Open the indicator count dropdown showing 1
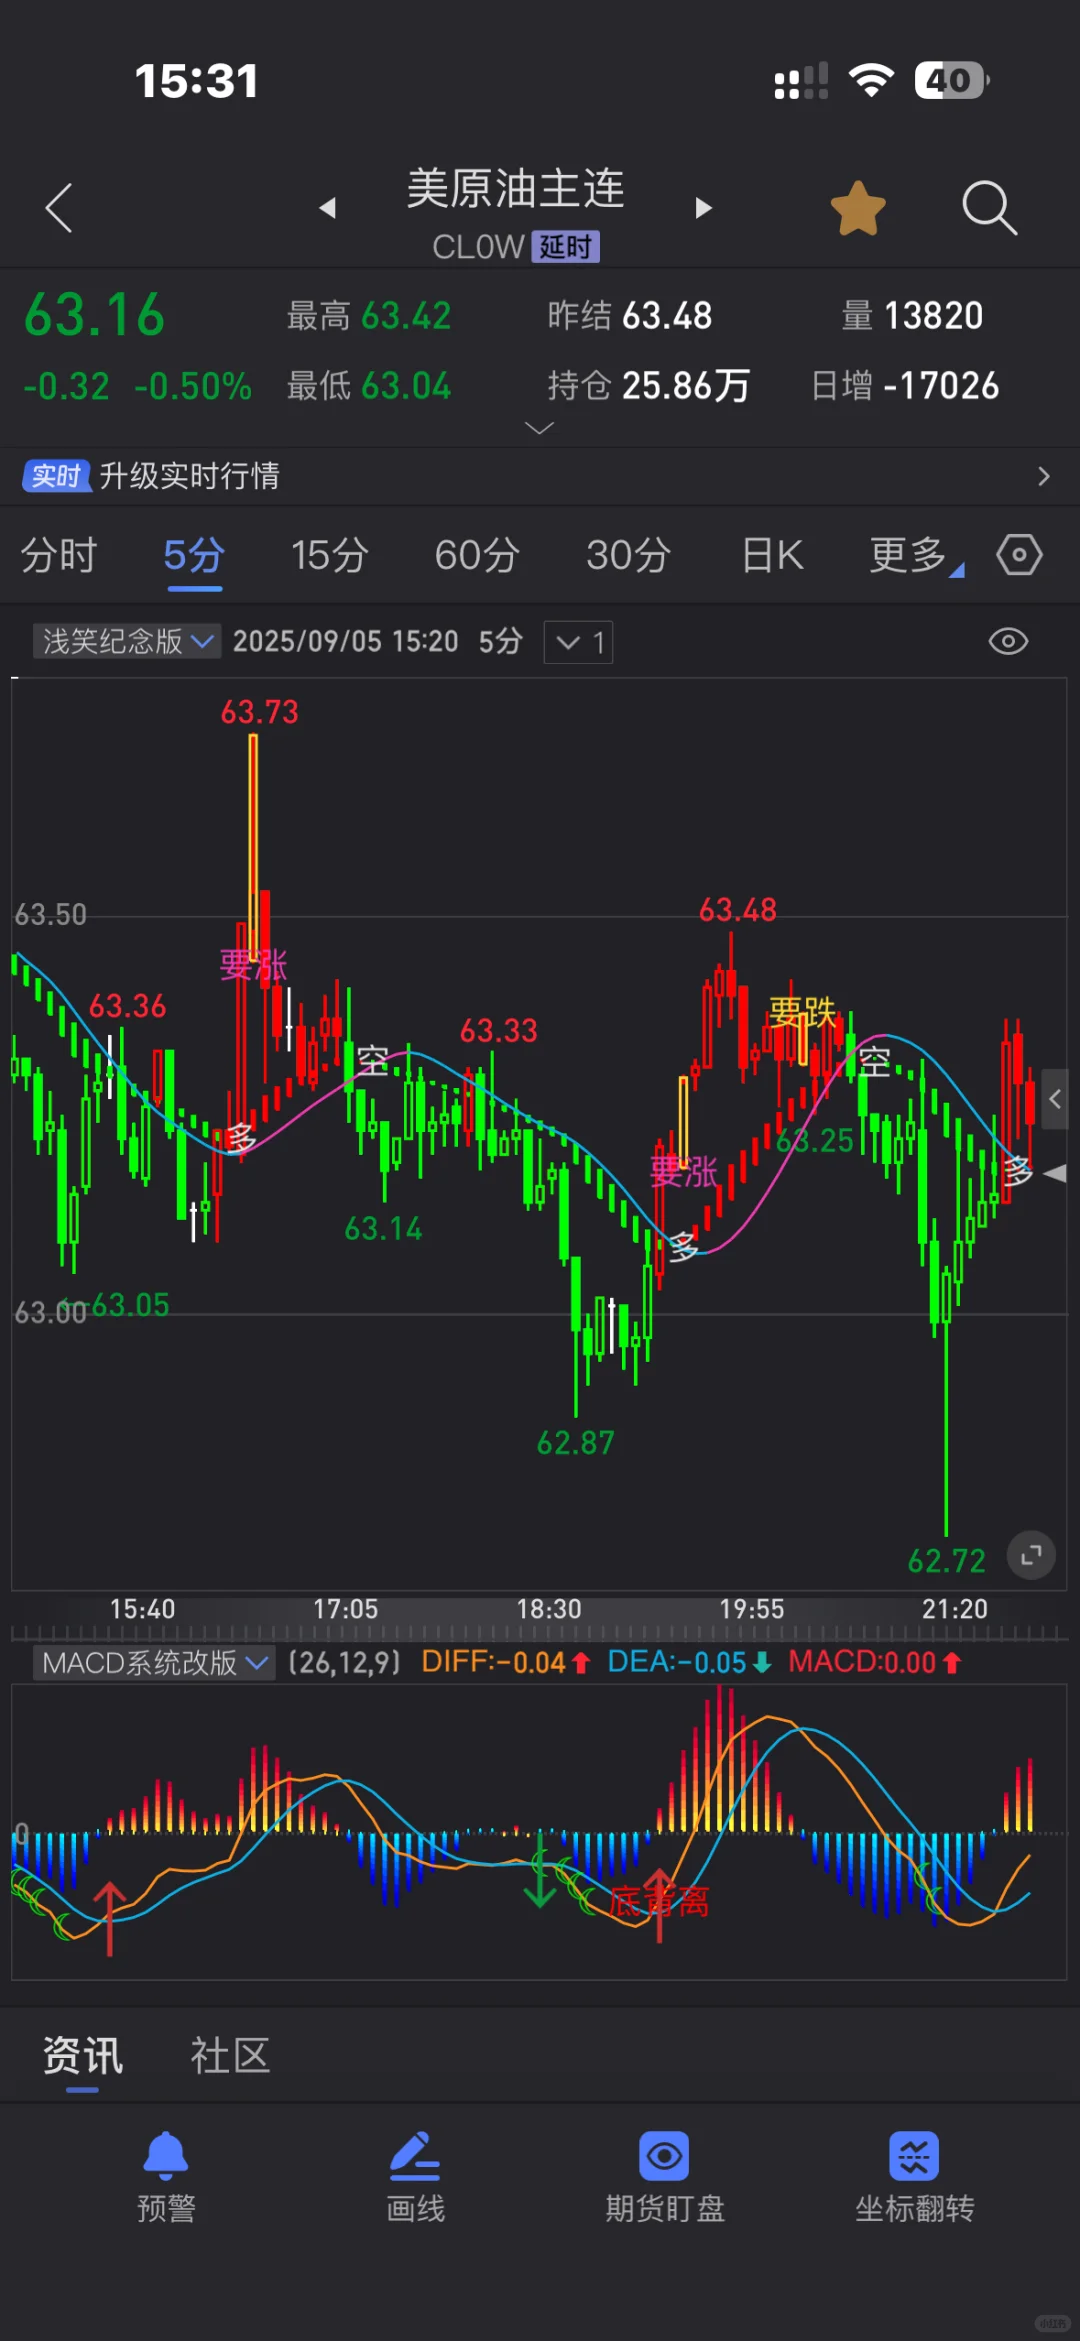Viewport: 1080px width, 2341px height. coord(579,642)
